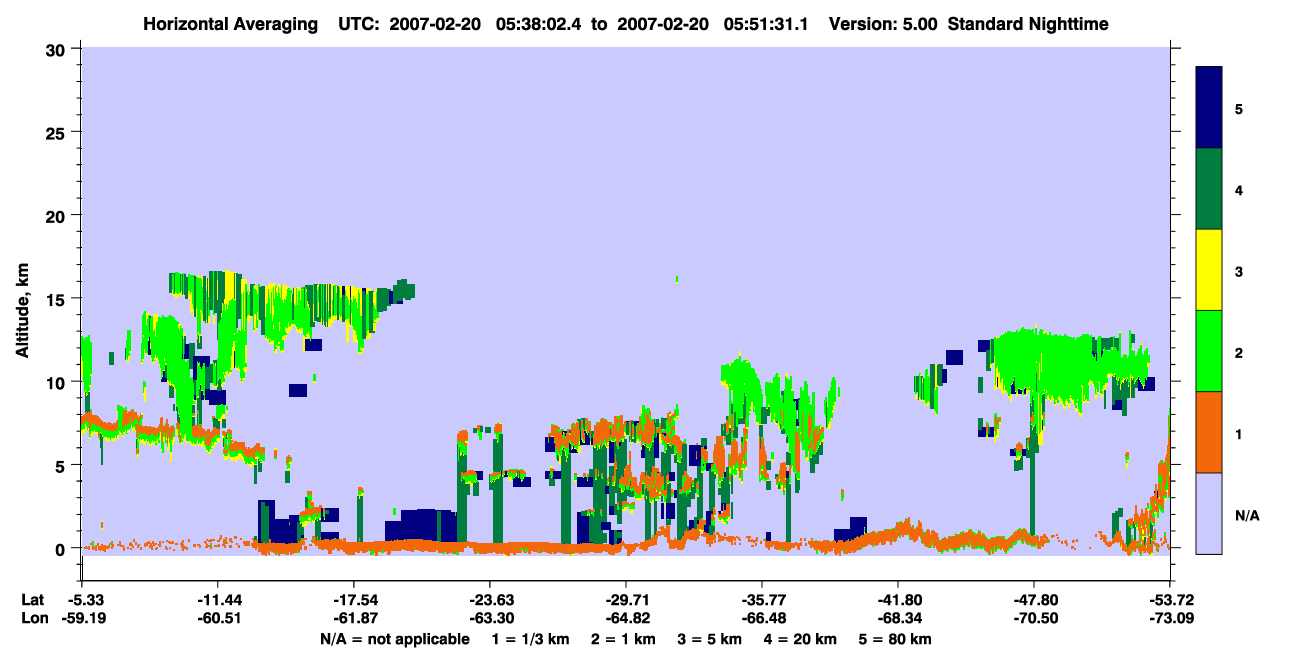Screen dimensions: 1300x667
Task: Click start time '05:38:02.4' in the title
Action: (x=539, y=24)
